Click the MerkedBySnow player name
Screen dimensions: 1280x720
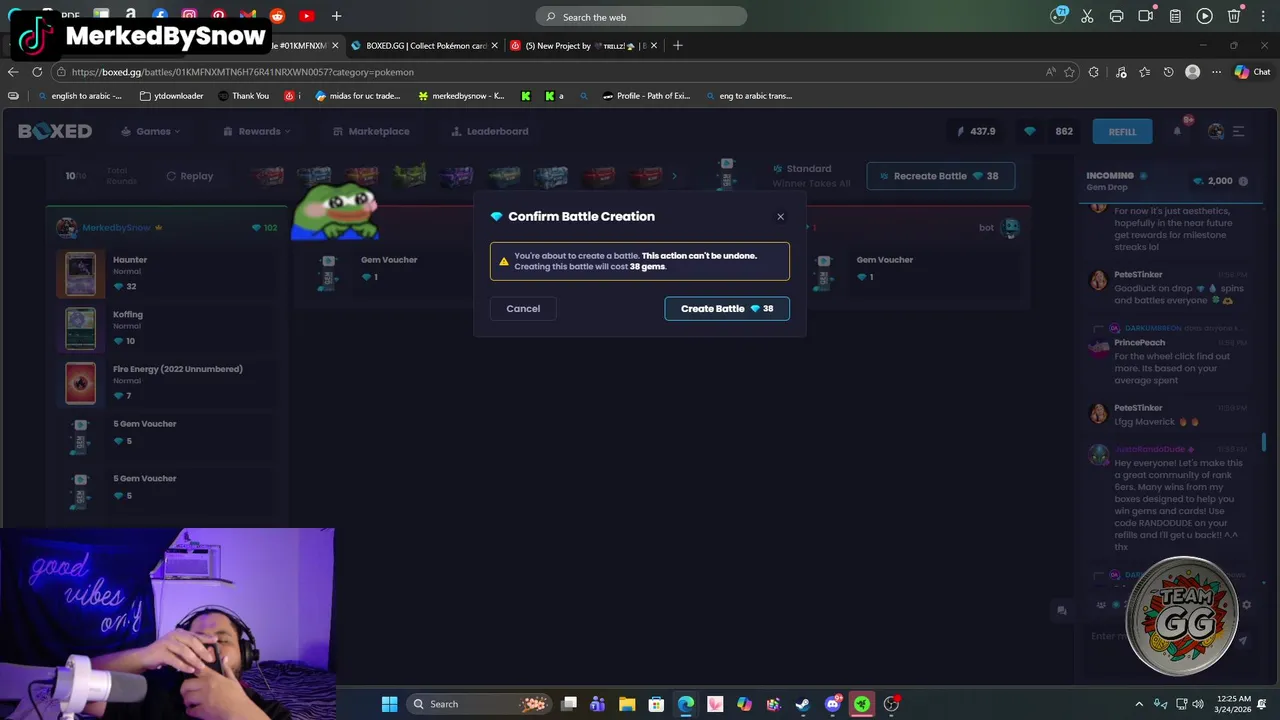pos(116,228)
